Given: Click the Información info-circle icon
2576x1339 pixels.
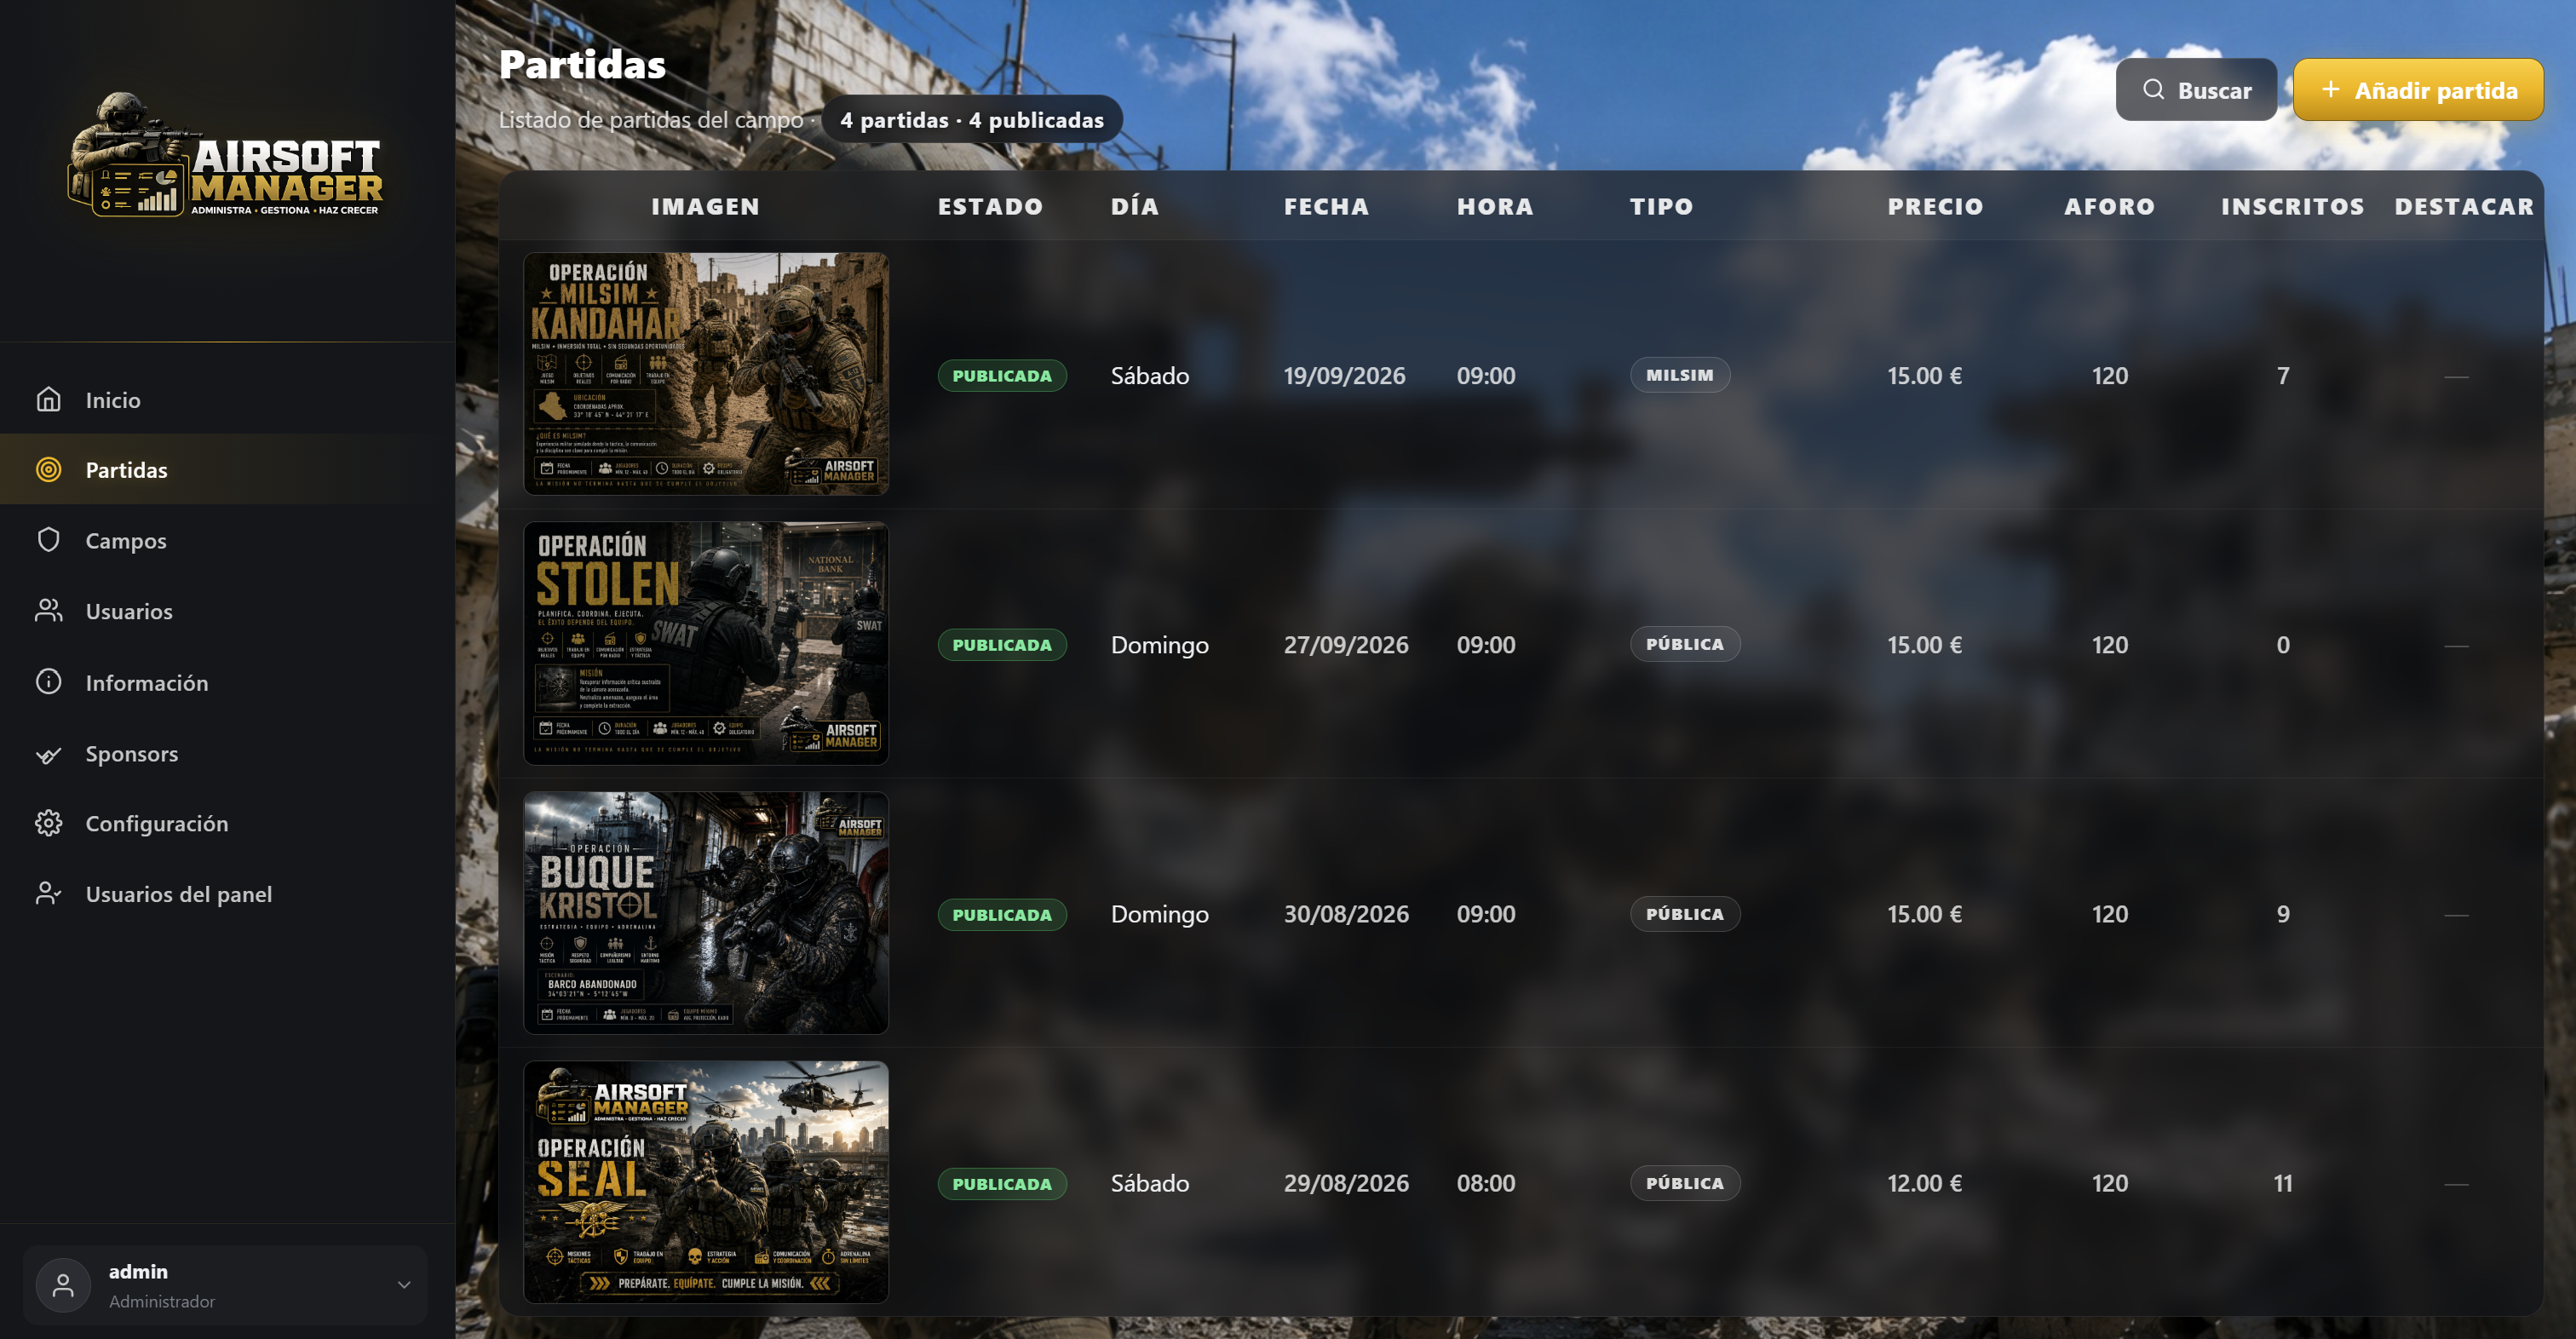Looking at the screenshot, I should click(49, 682).
